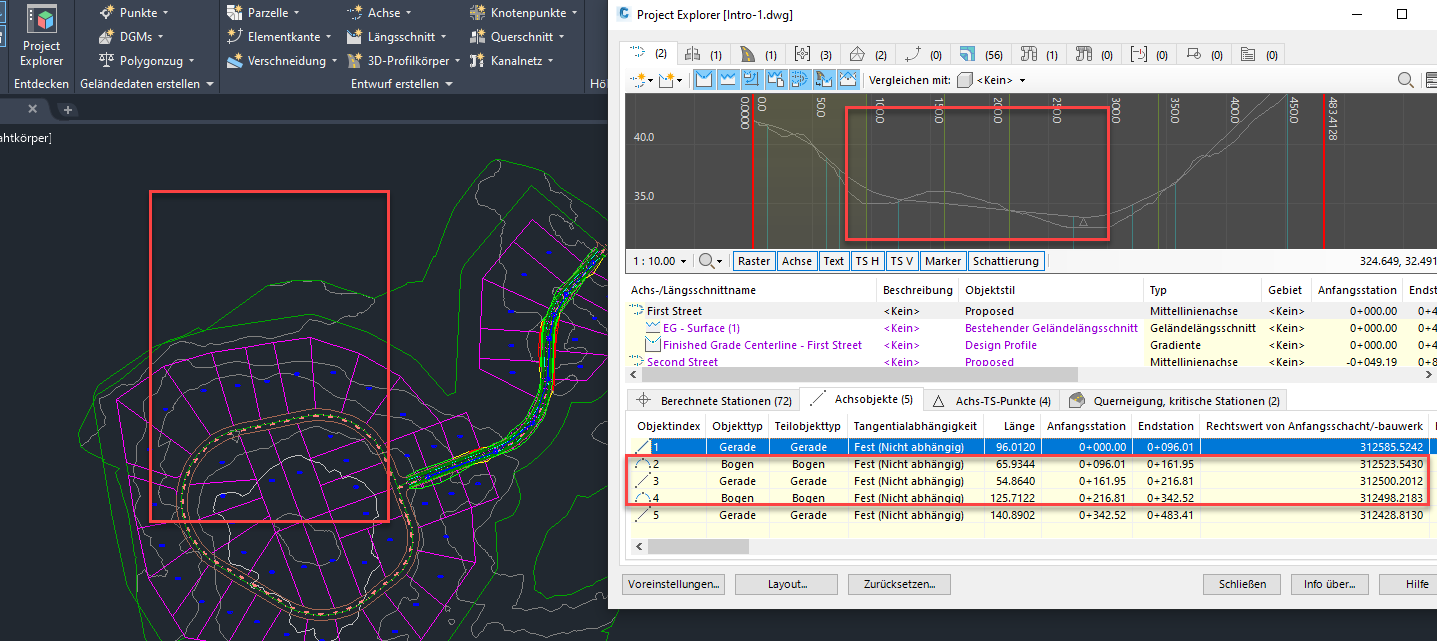Toggle the Marker display option
The image size is (1437, 641).
coord(942,261)
